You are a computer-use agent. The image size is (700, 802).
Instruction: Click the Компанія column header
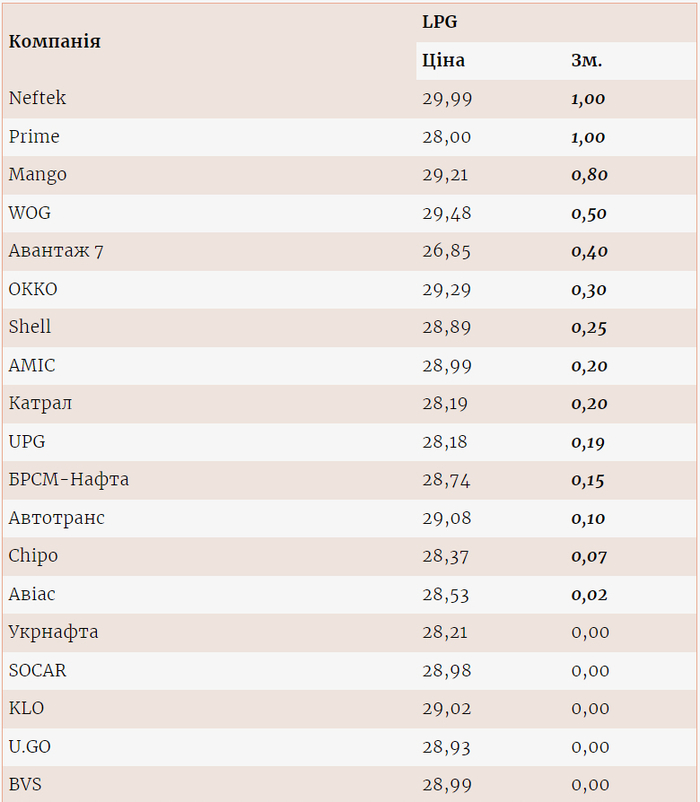(x=55, y=42)
